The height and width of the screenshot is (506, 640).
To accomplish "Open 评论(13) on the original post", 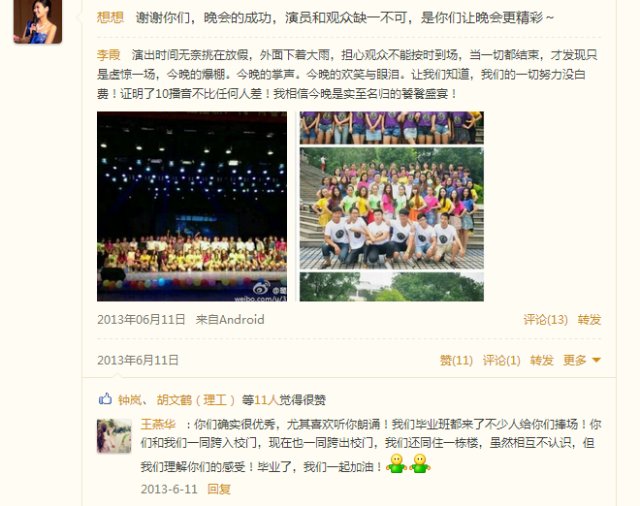I will click(x=545, y=320).
